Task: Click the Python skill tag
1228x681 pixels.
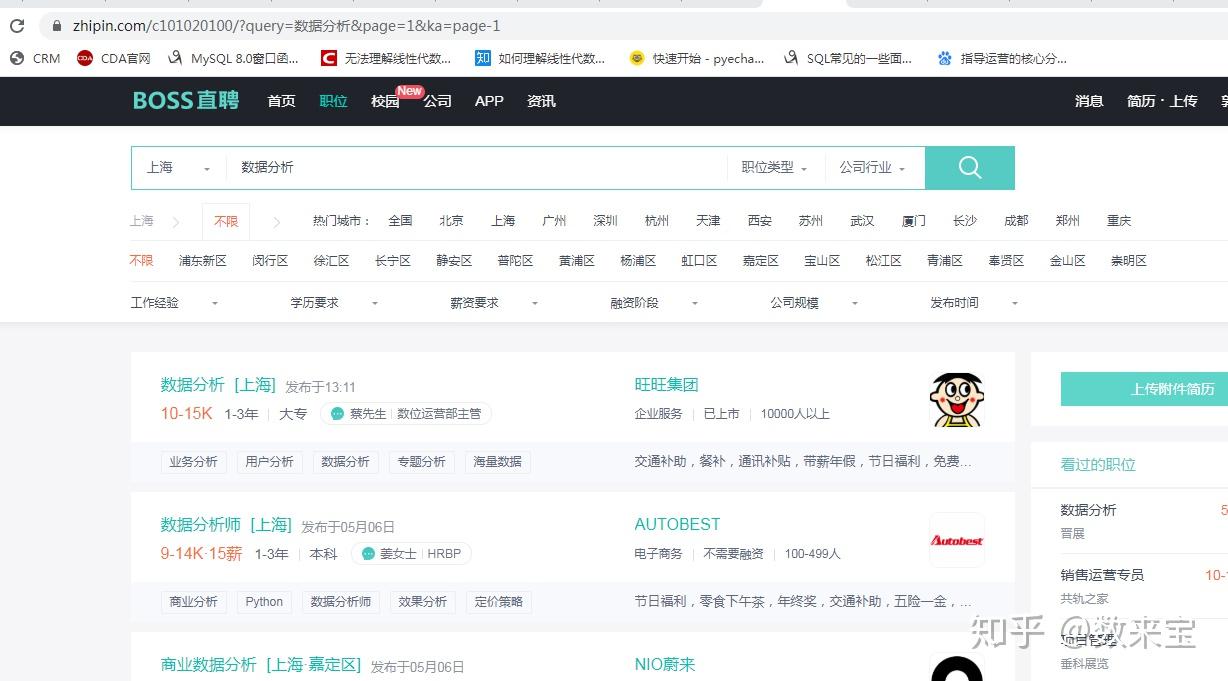Action: 264,601
